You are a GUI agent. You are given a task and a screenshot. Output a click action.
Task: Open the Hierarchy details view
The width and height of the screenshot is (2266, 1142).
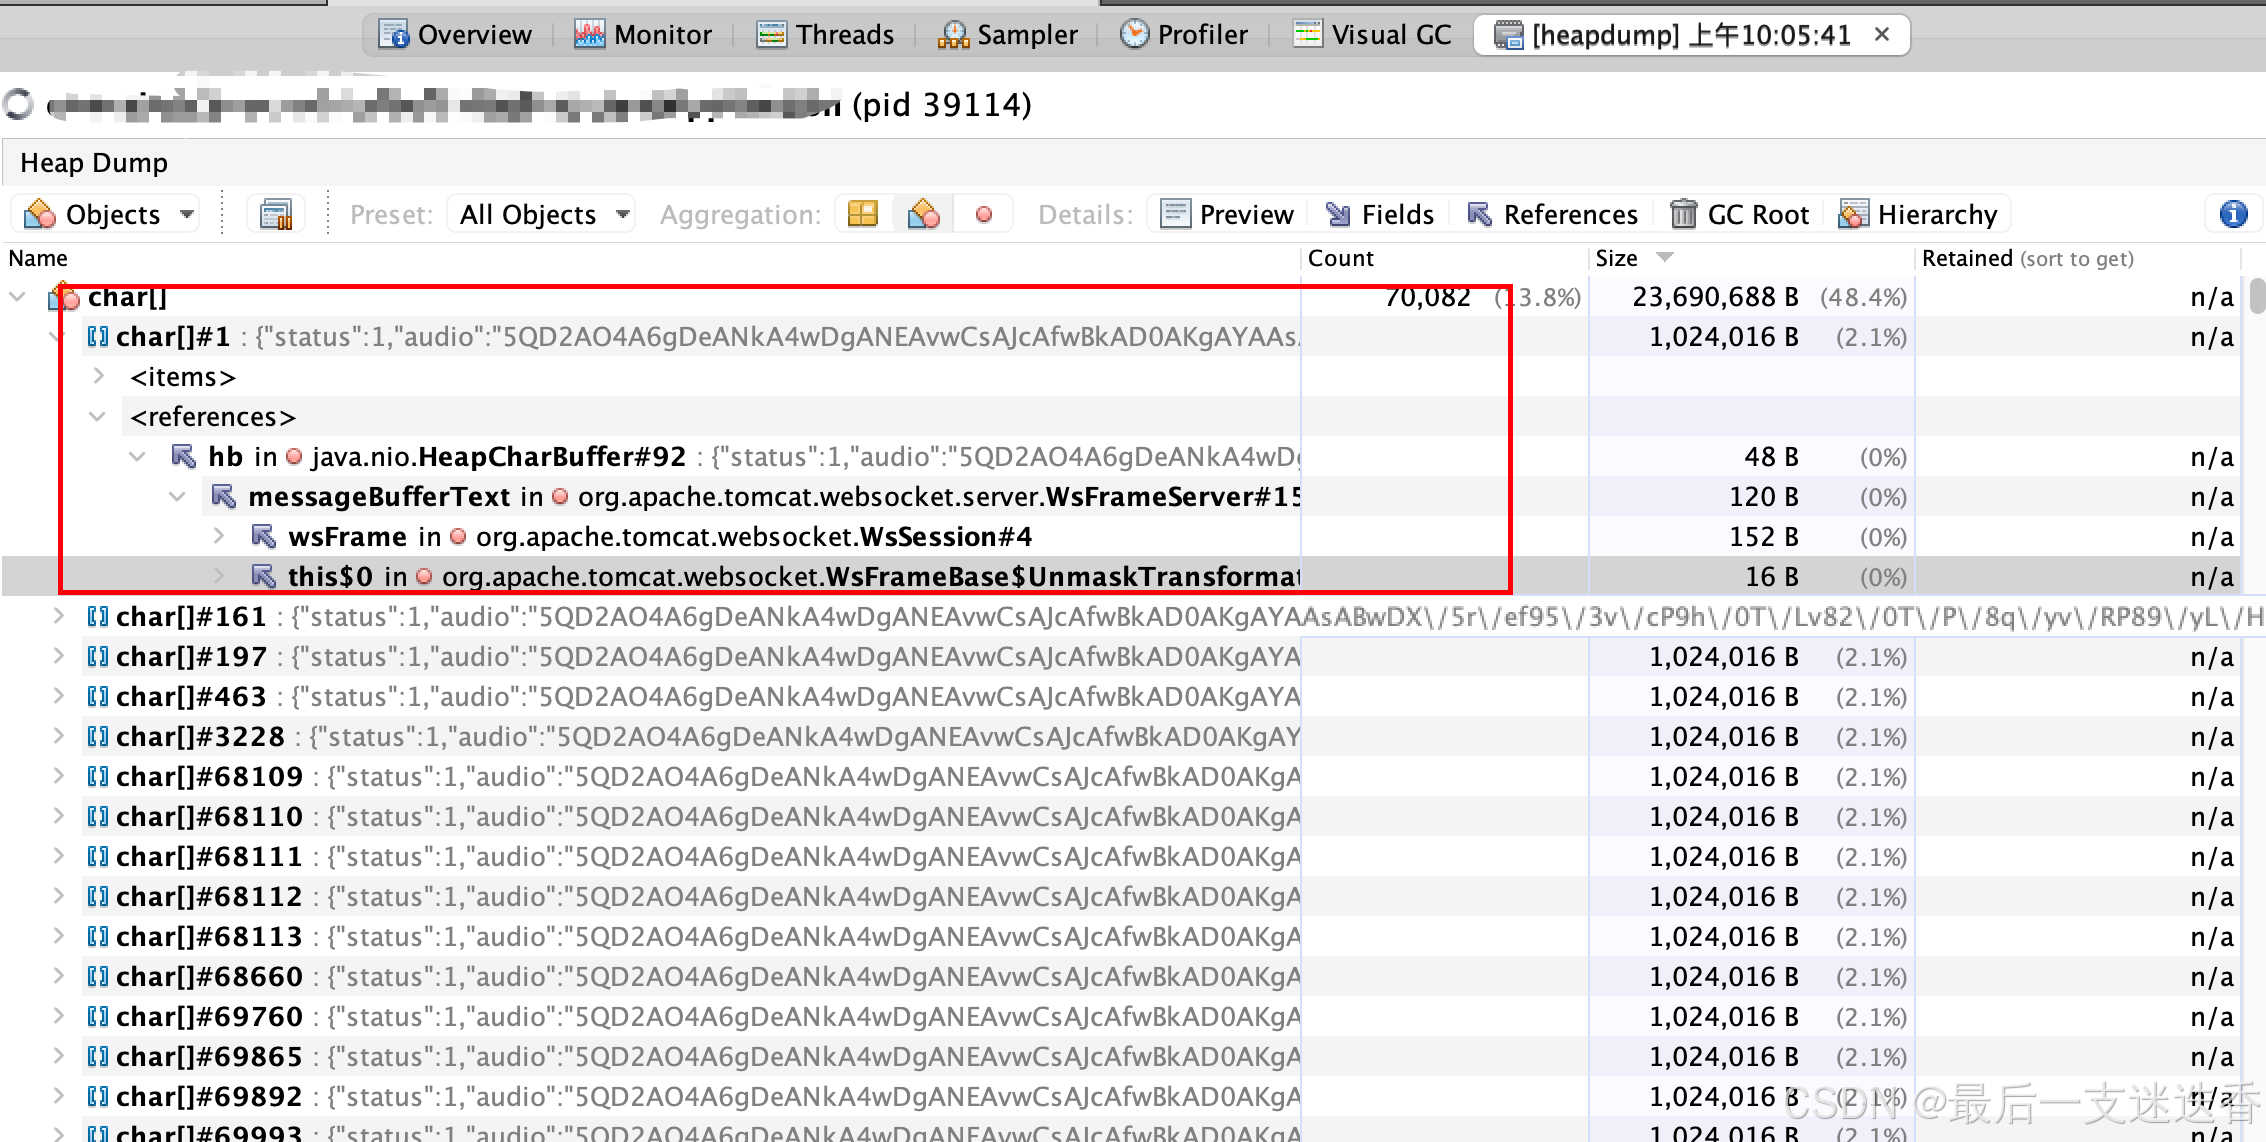[1918, 214]
